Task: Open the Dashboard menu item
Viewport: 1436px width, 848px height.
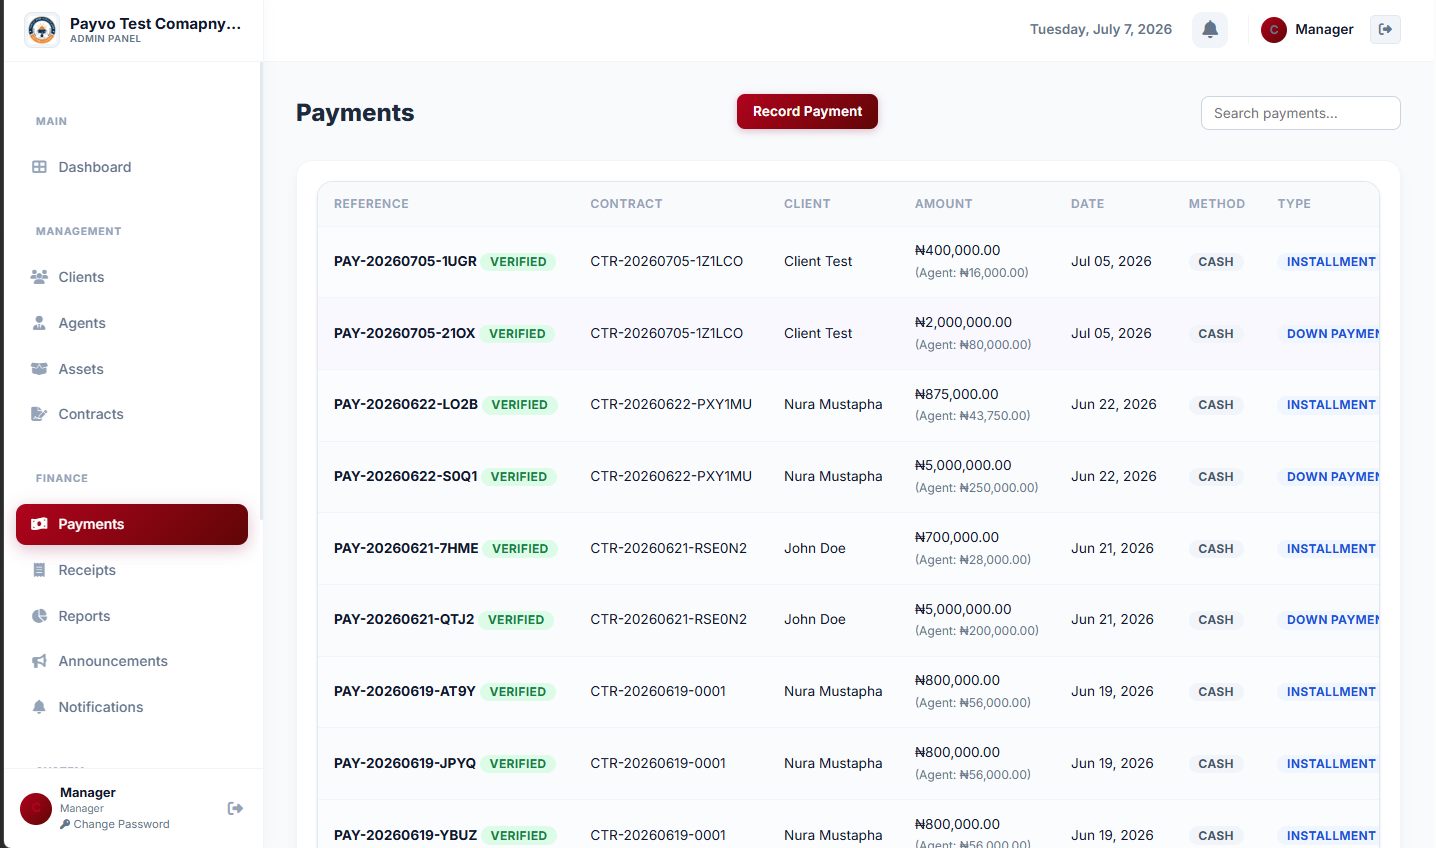Action: [x=132, y=167]
